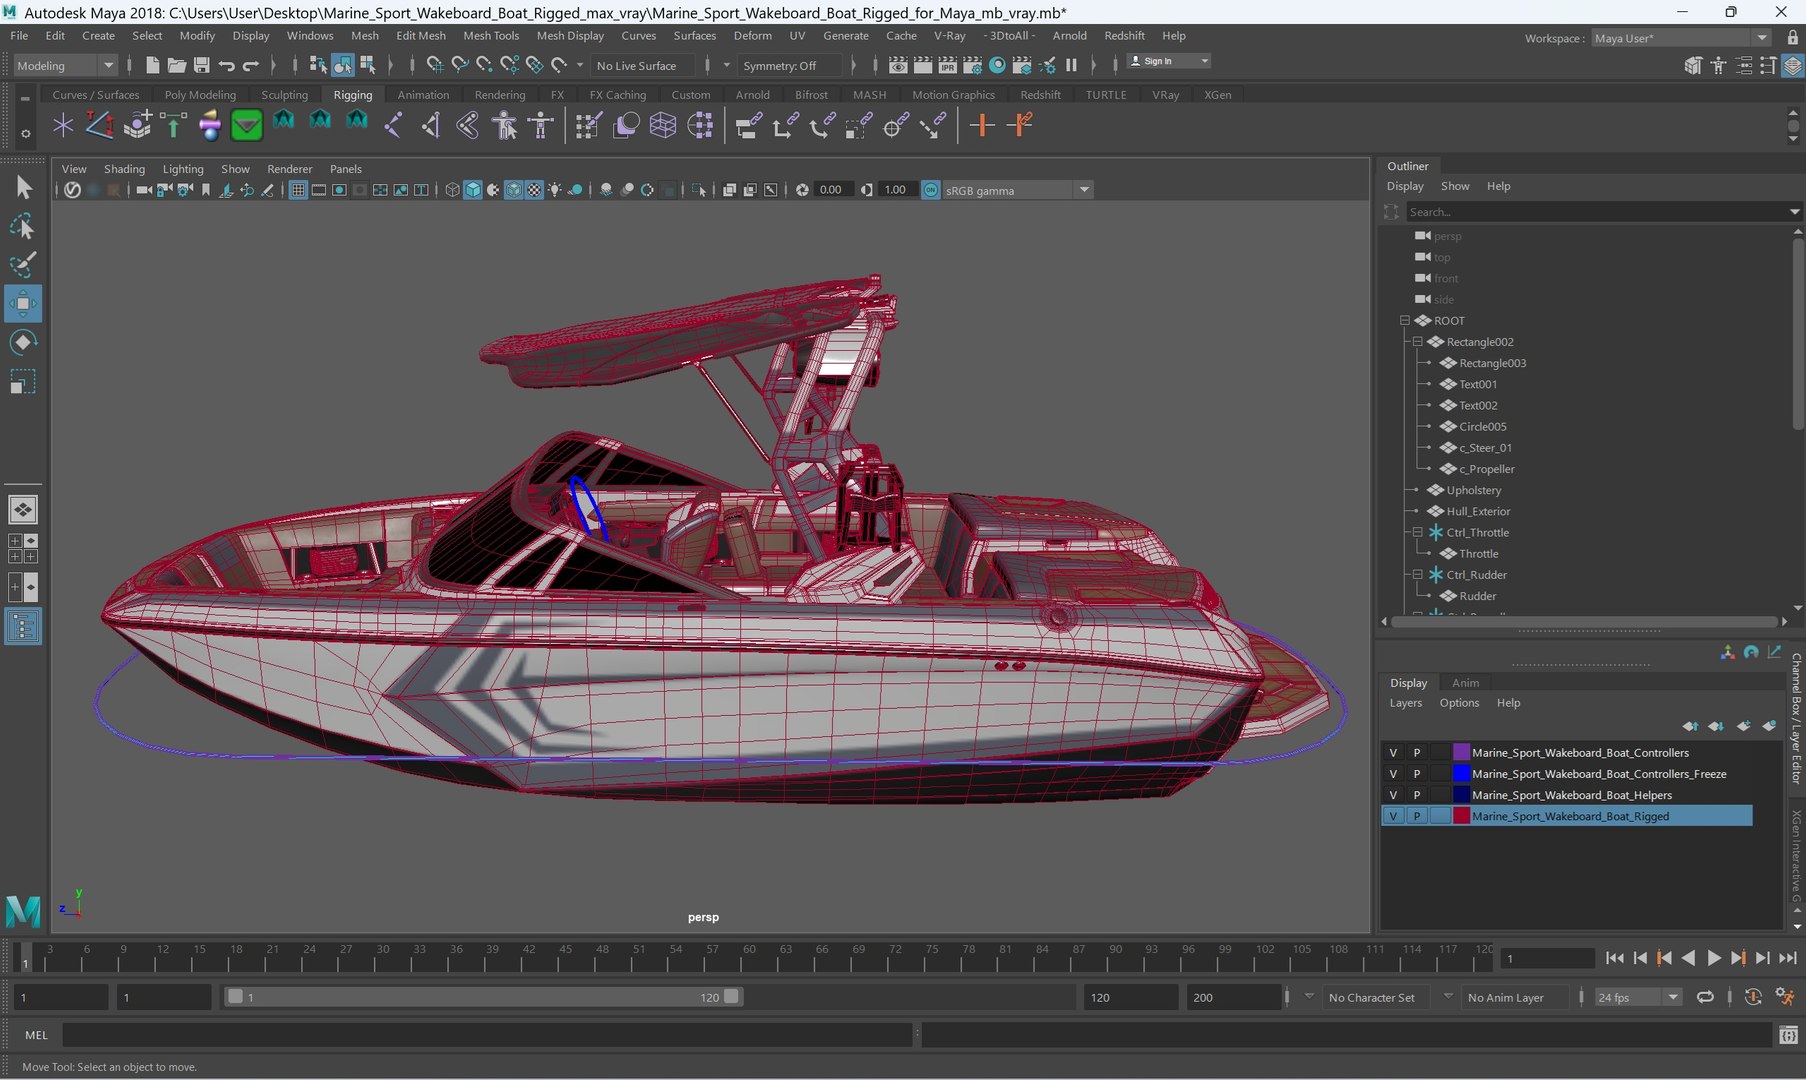Viewport: 1806px width, 1080px height.
Task: Toggle the auto keyframe button
Action: [1753, 997]
